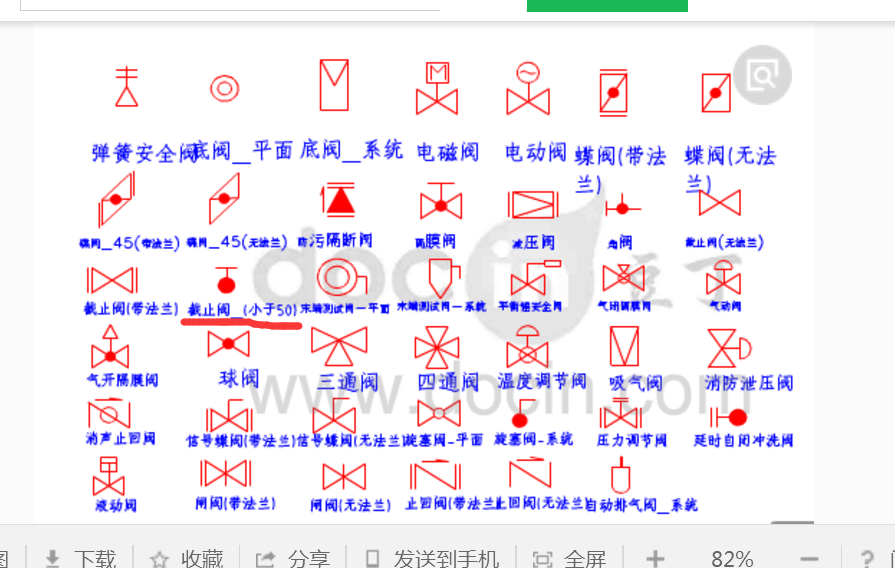Image resolution: width=895 pixels, height=568 pixels.
Task: Click the 消防泄压阀 symbol
Action: (729, 348)
